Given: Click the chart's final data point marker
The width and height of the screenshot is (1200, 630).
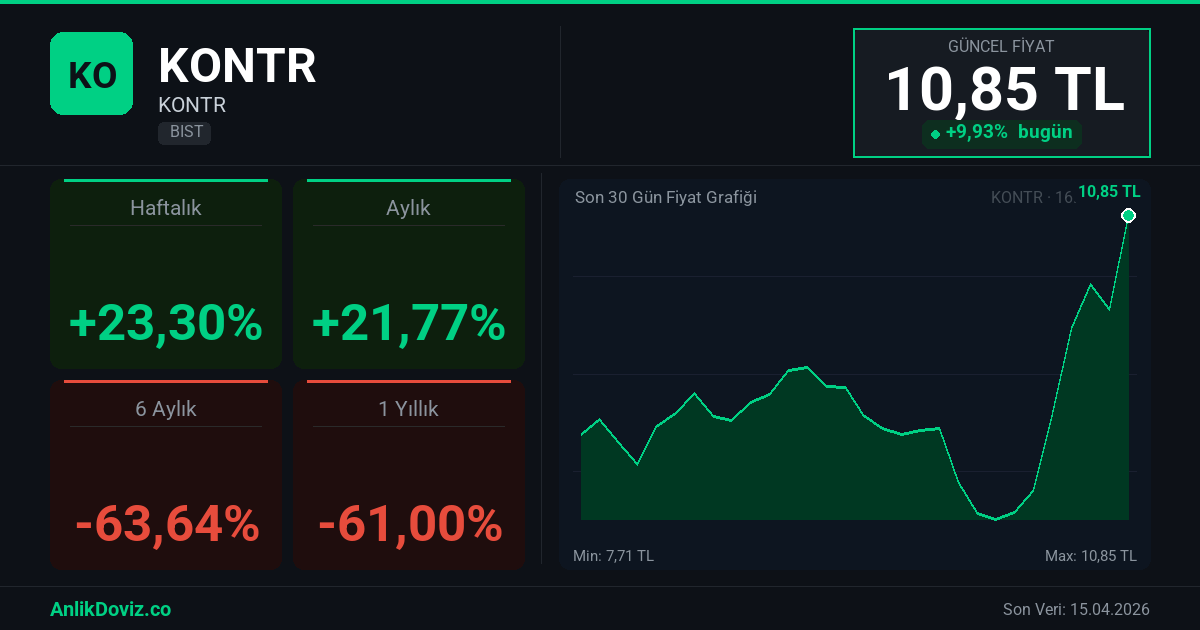Looking at the screenshot, I should click(1128, 216).
